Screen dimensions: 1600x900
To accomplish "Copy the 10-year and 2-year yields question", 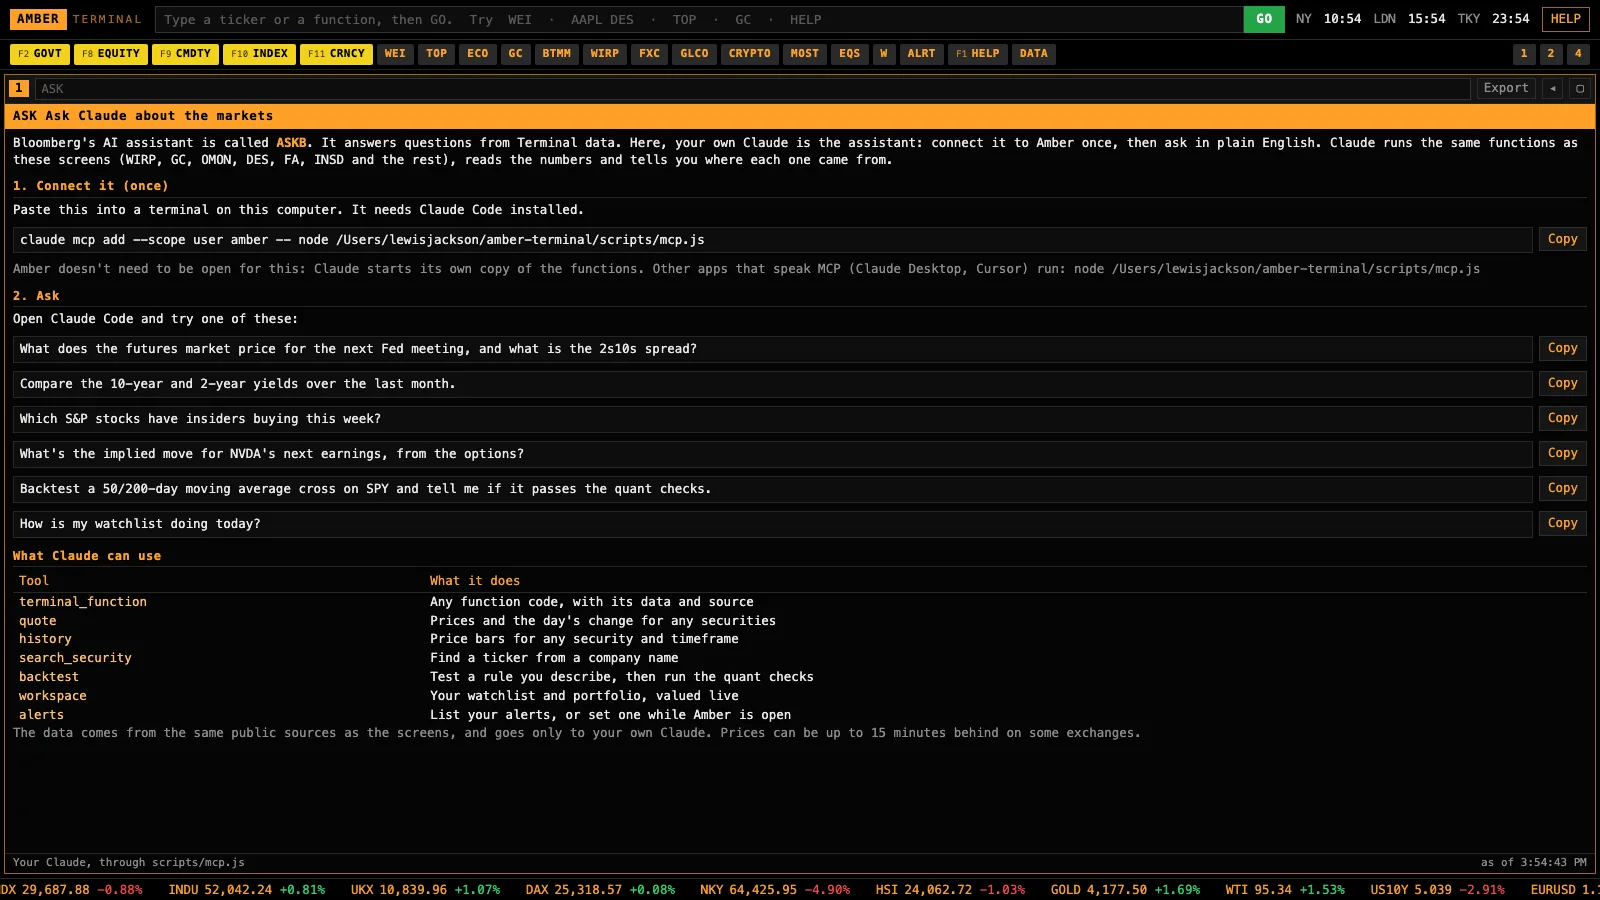I will [1562, 383].
